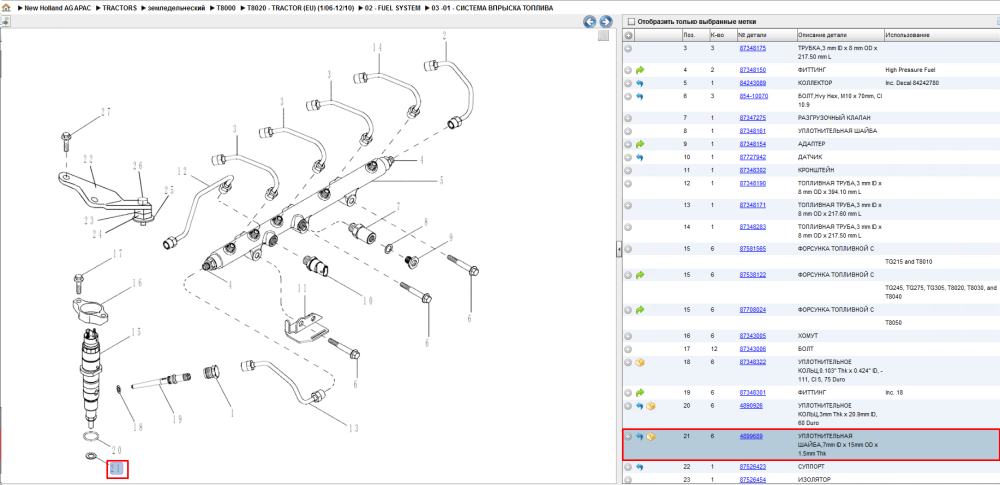Select callout 27 on the diagram

point(105,112)
